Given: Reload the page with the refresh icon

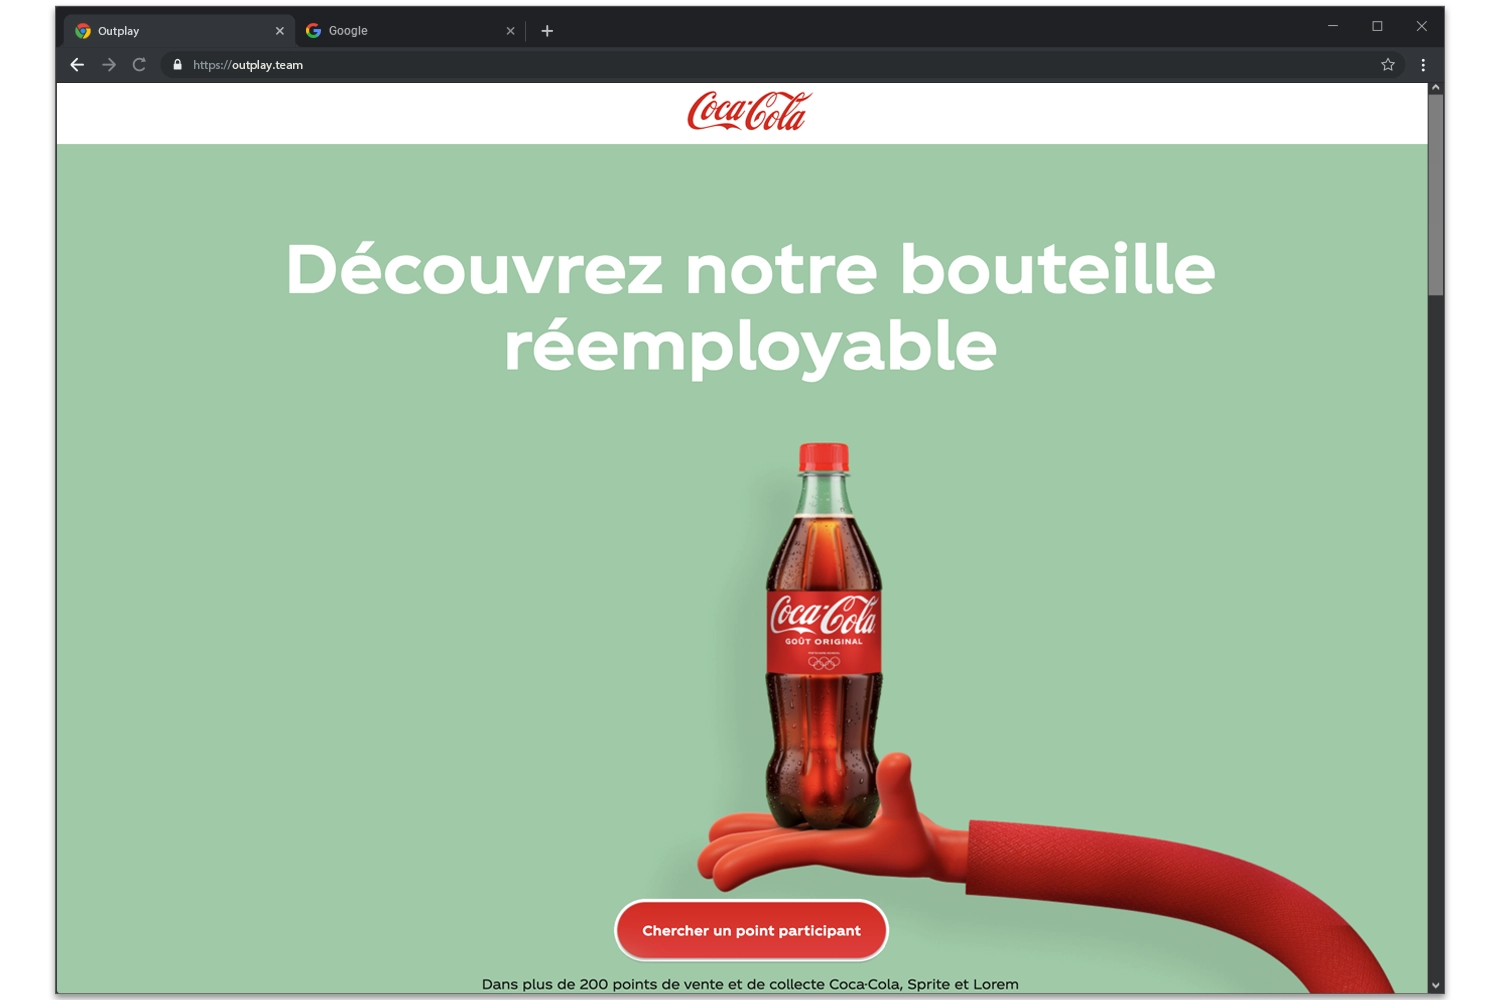Looking at the screenshot, I should (x=139, y=65).
